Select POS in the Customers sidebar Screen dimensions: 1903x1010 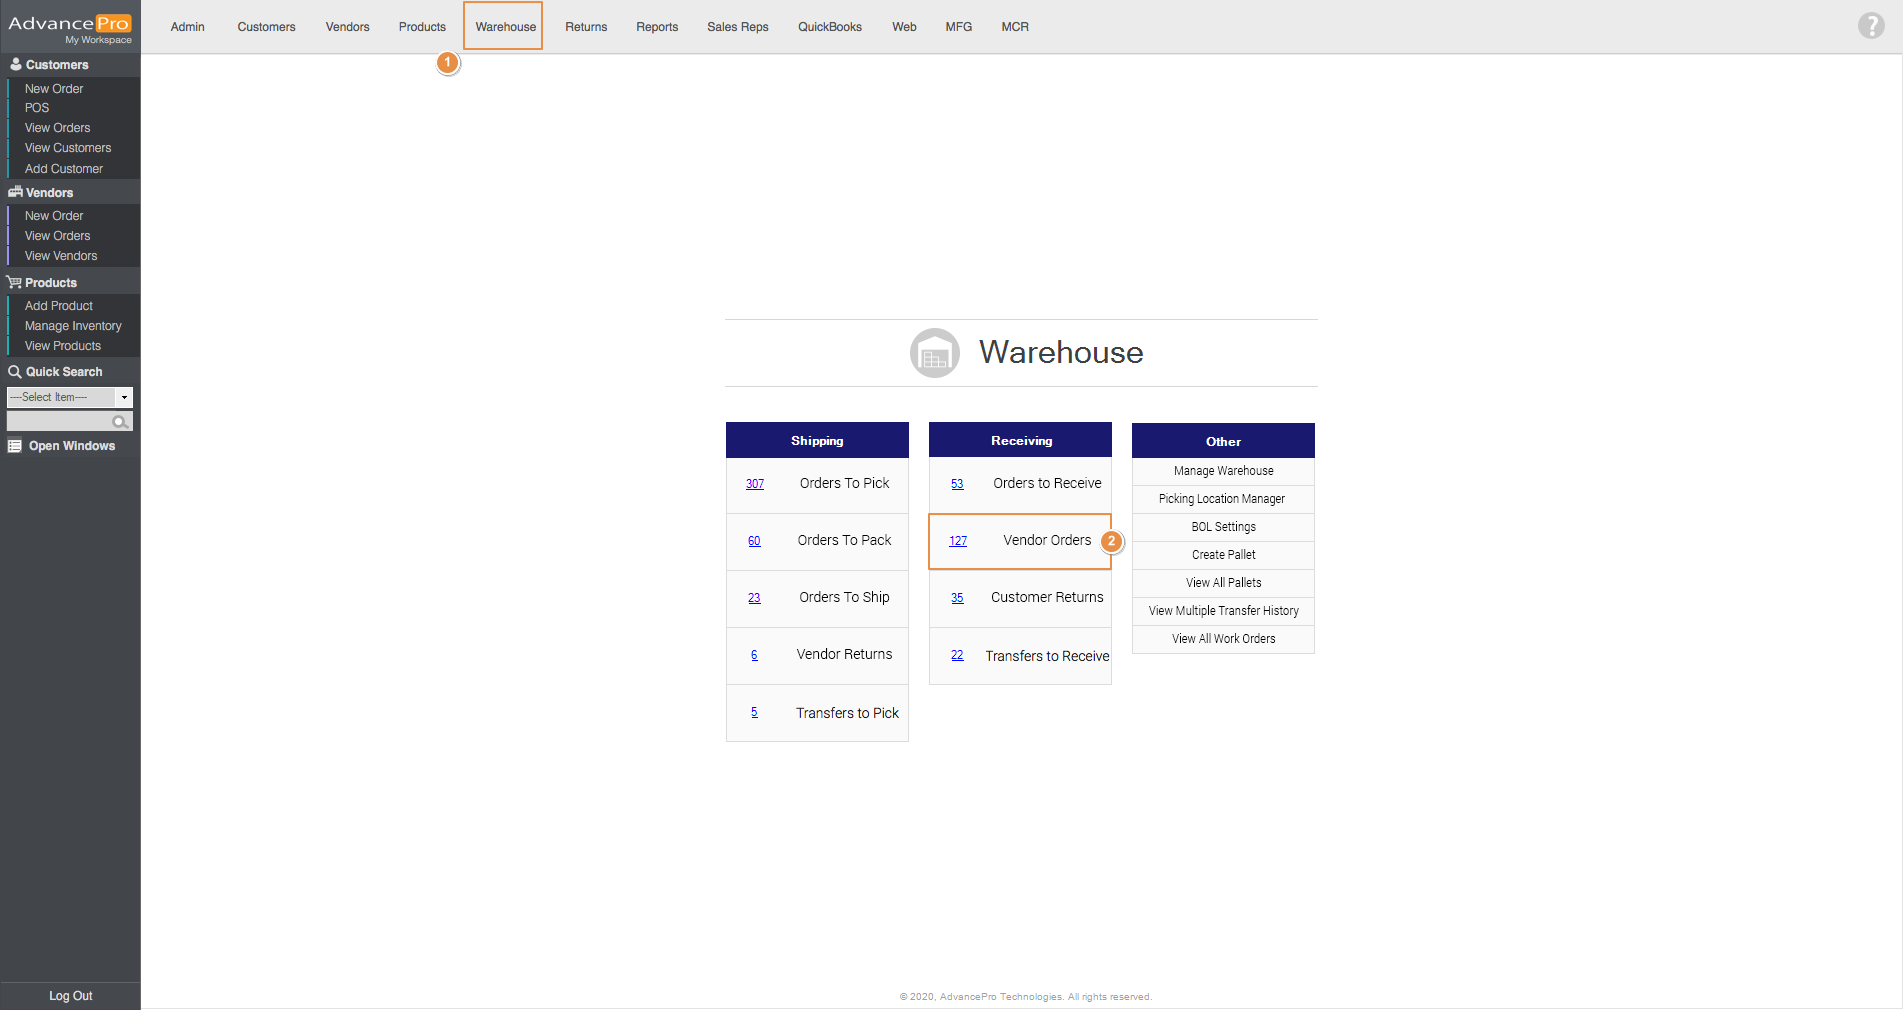[x=37, y=108]
